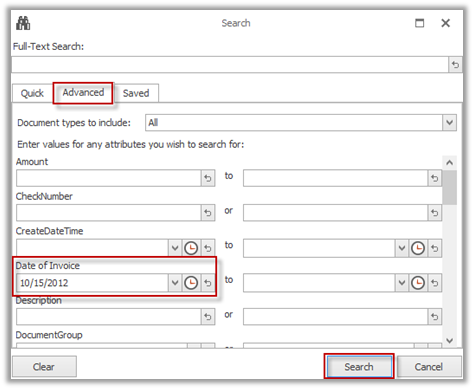Image resolution: width=475 pixels, height=390 pixels.
Task: Open clock time picker for CreateDateTime end
Action: pos(418,248)
